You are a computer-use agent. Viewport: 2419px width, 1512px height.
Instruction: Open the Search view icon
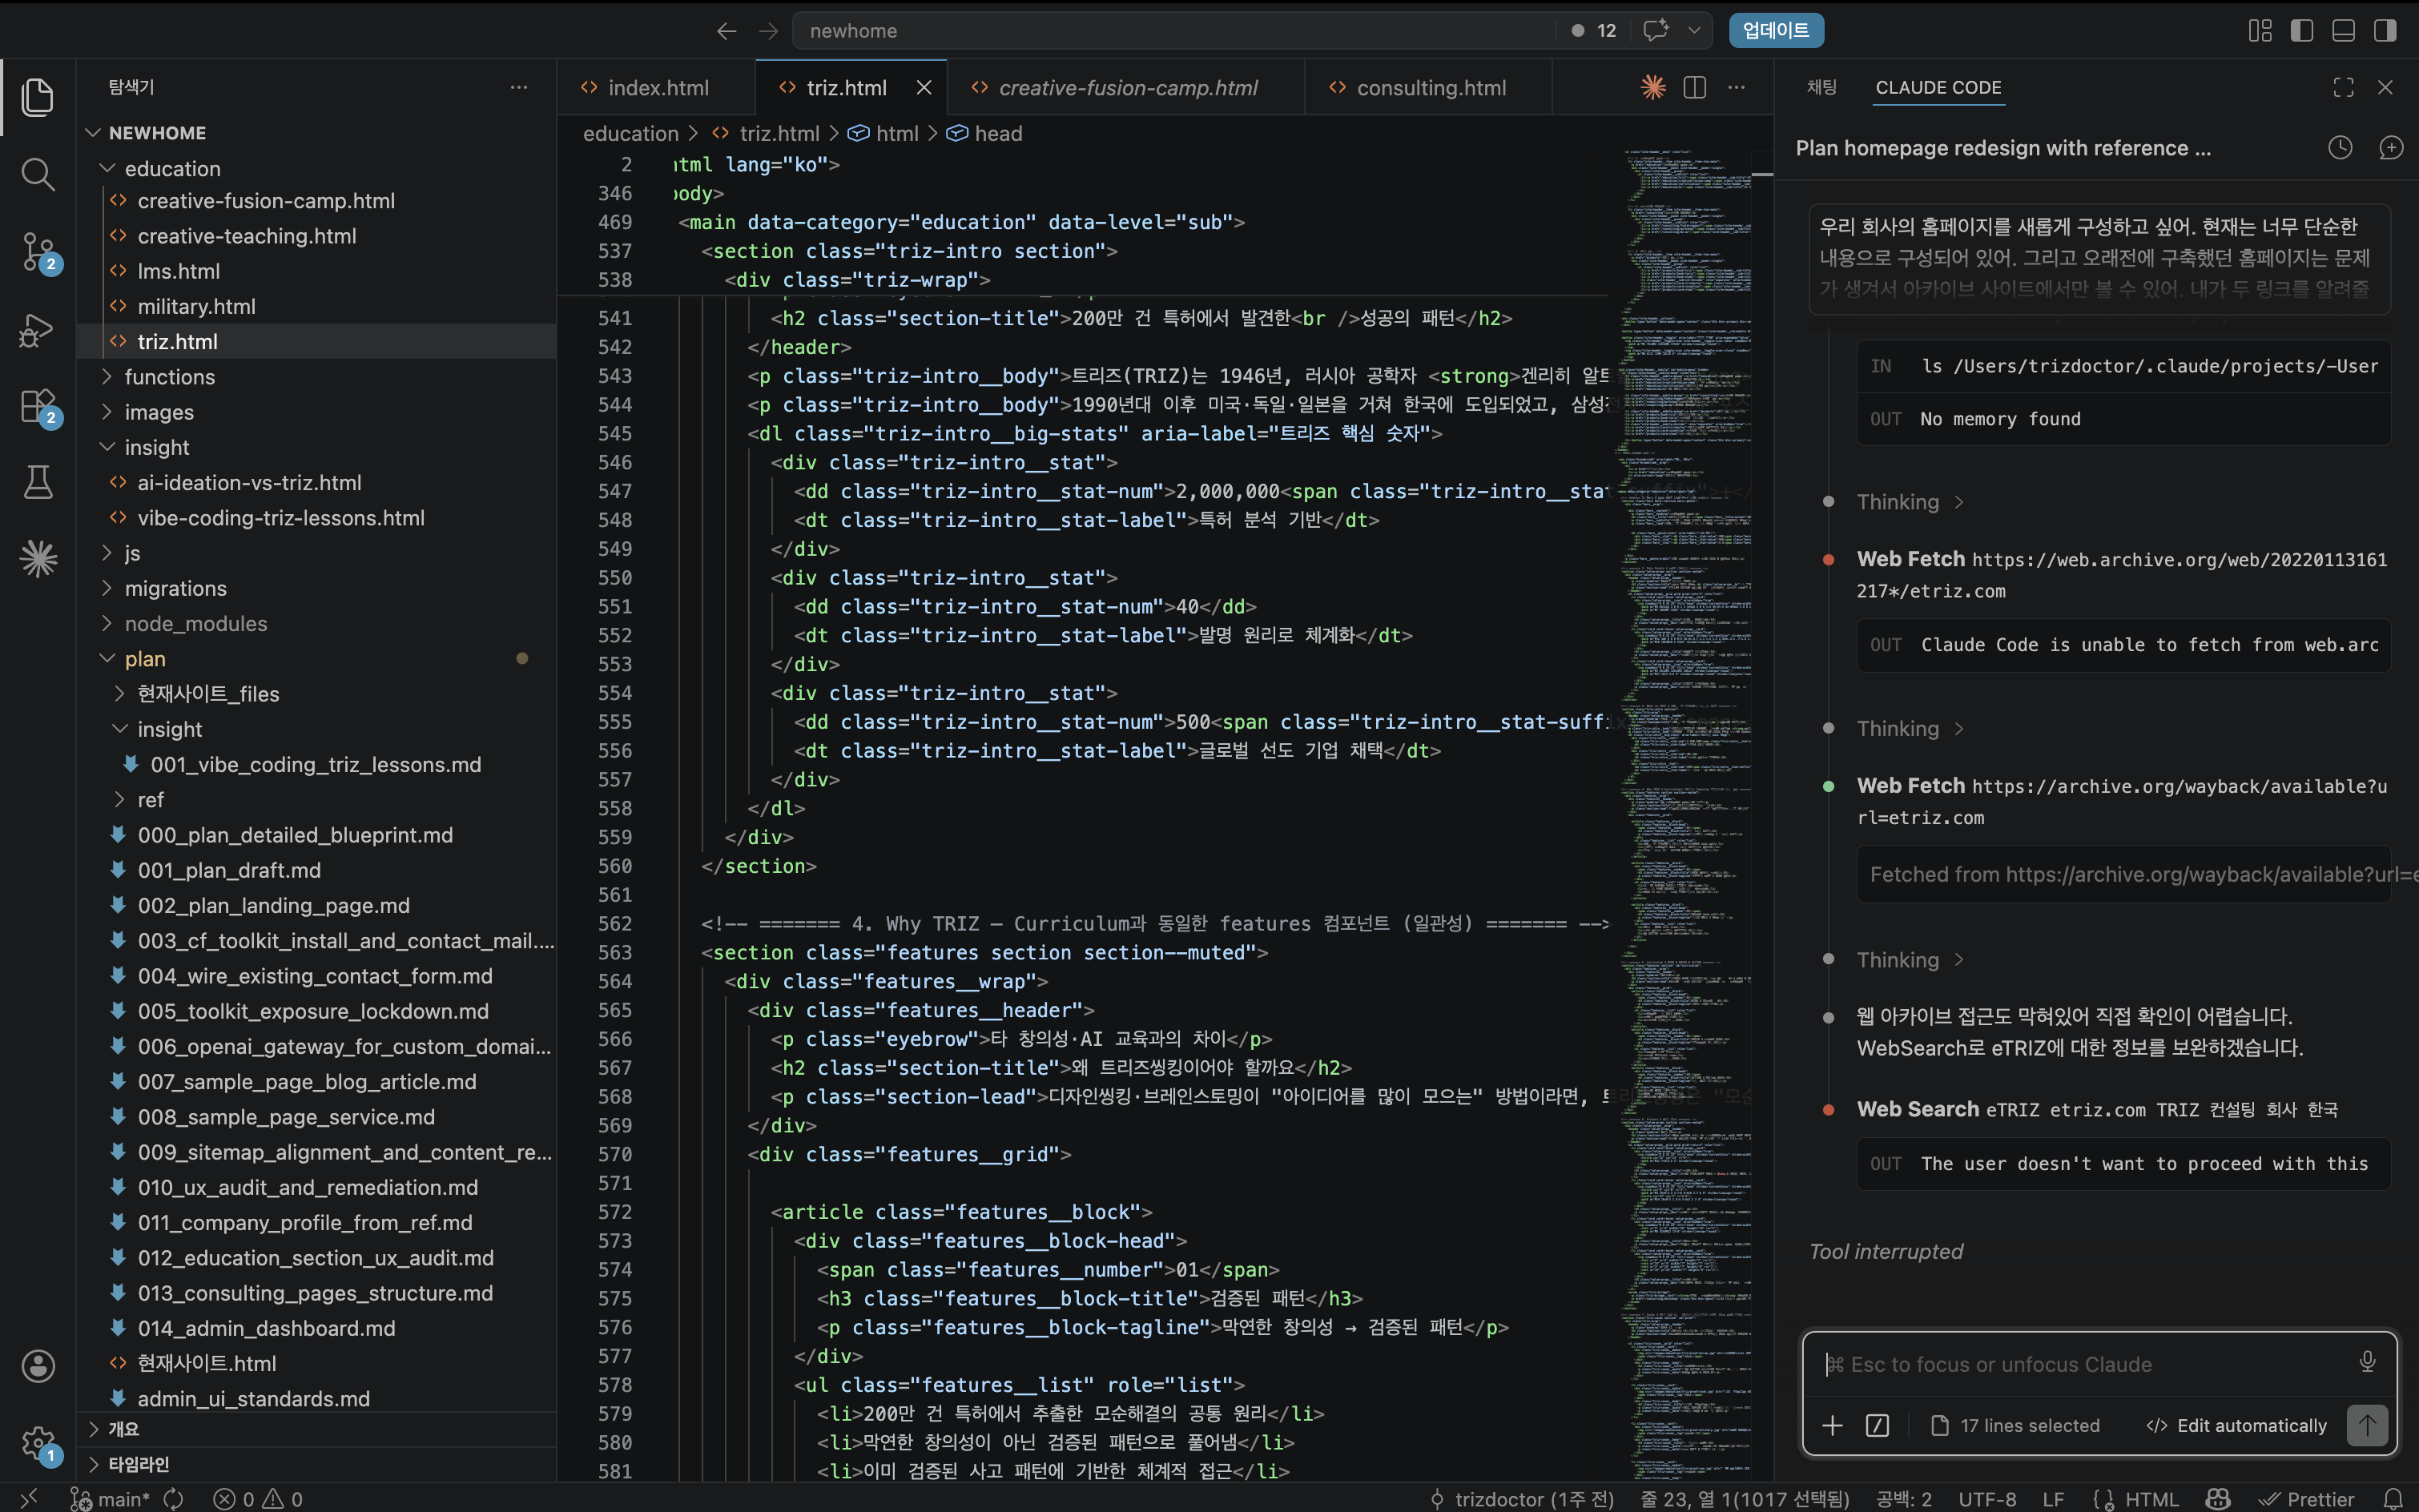pyautogui.click(x=38, y=174)
